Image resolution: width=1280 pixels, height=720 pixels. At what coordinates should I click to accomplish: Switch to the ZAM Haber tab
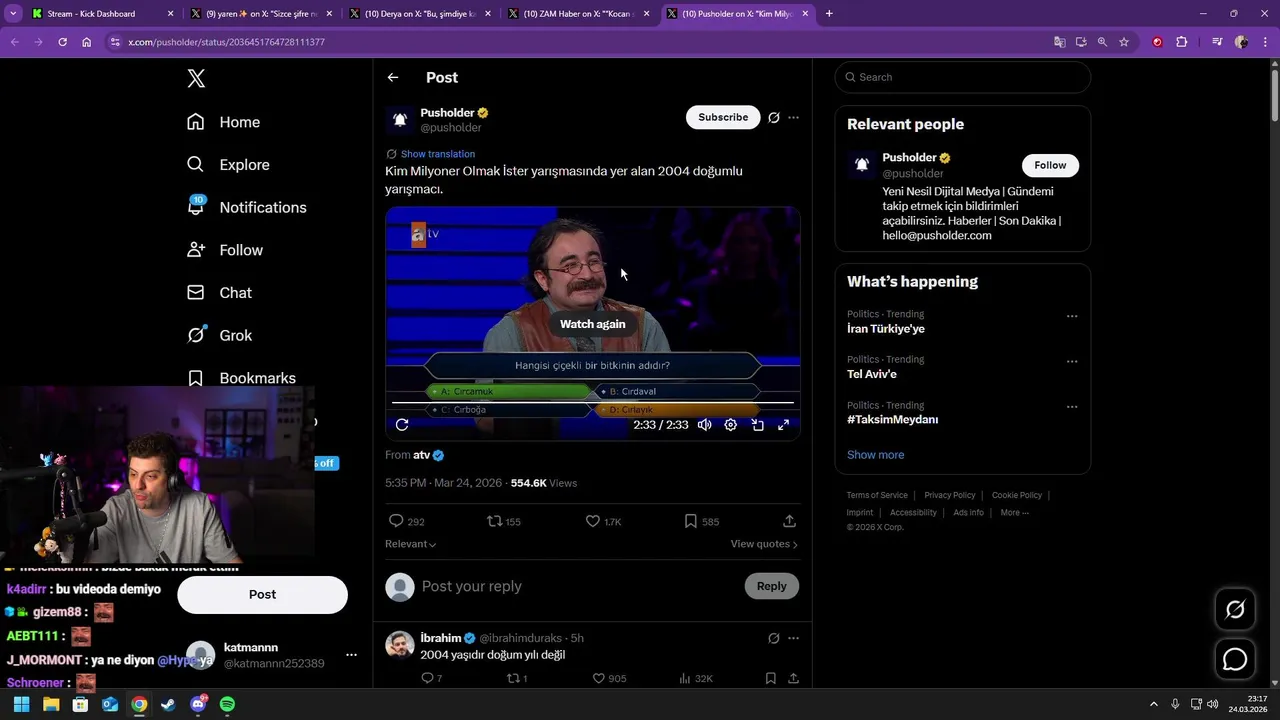click(580, 14)
